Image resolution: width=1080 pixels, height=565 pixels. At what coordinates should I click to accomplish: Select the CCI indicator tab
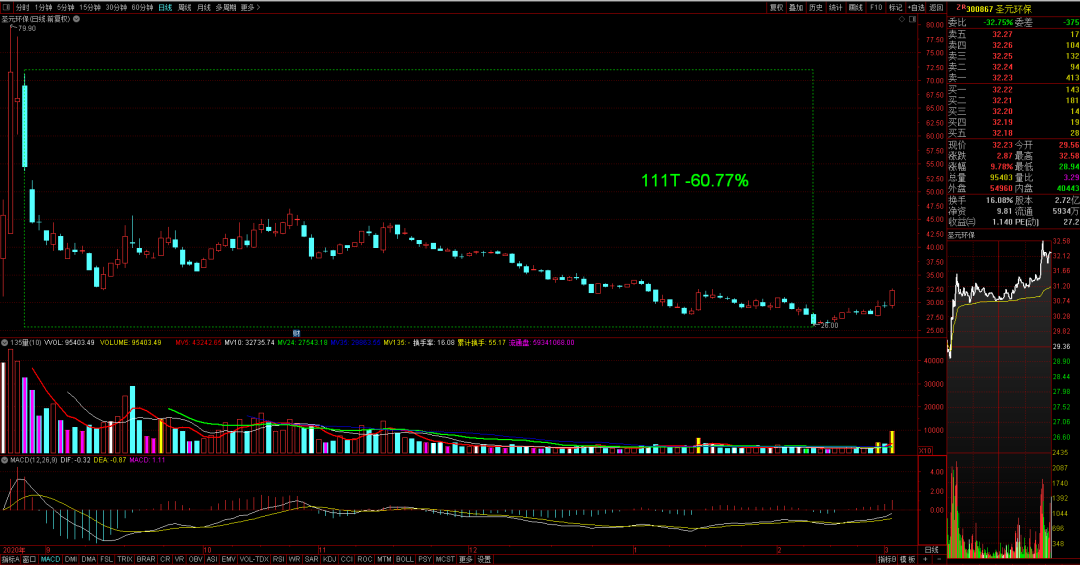(347, 559)
